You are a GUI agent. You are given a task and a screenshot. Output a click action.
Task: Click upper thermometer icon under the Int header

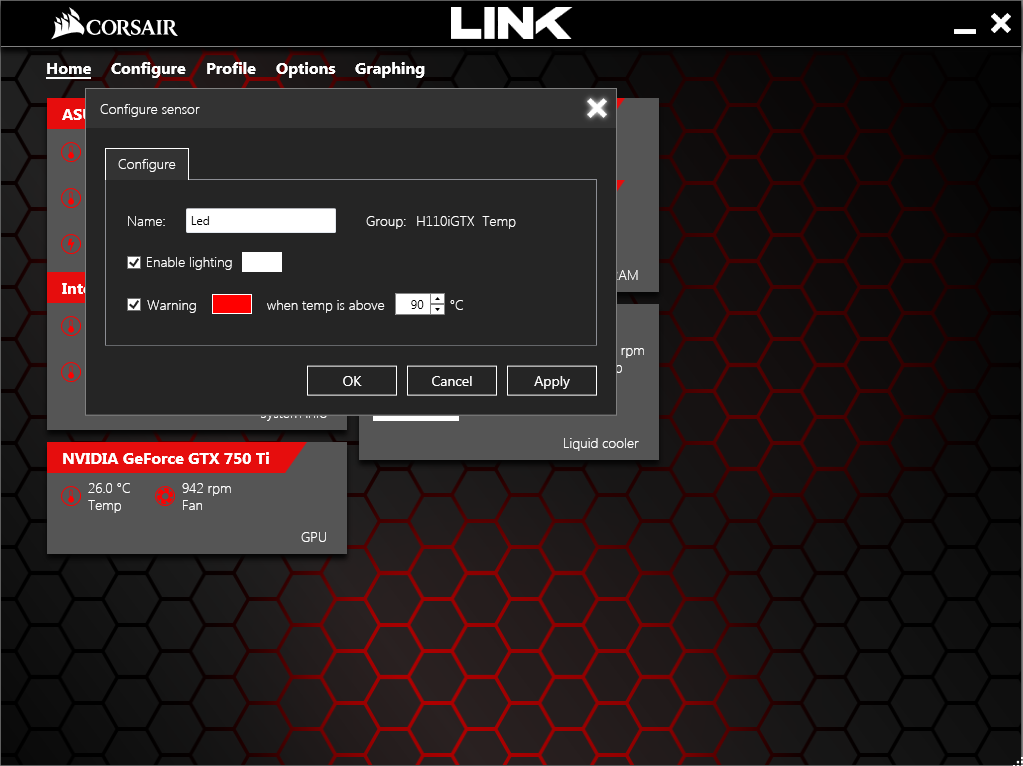[x=70, y=326]
